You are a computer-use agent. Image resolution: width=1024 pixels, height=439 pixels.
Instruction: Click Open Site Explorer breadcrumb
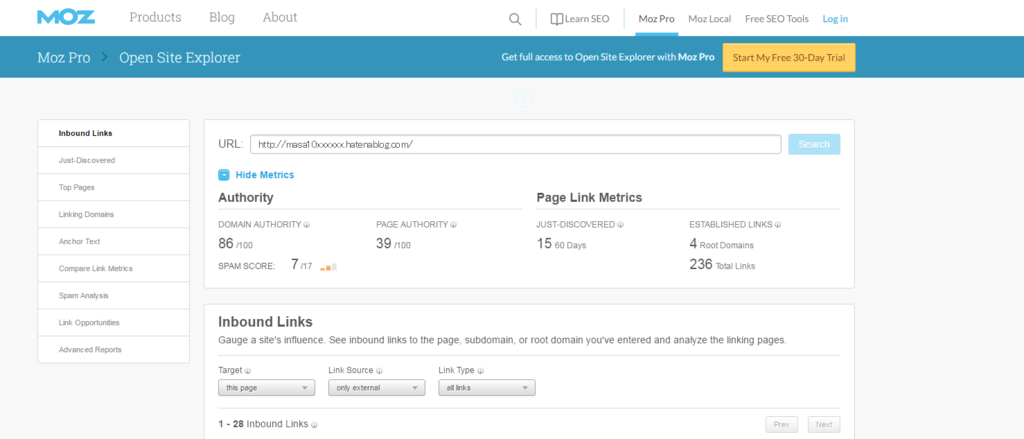coord(180,57)
